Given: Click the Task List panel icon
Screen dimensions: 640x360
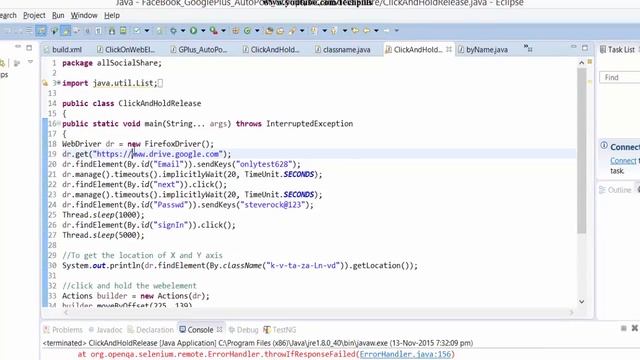Looking at the screenshot, I should point(602,49).
